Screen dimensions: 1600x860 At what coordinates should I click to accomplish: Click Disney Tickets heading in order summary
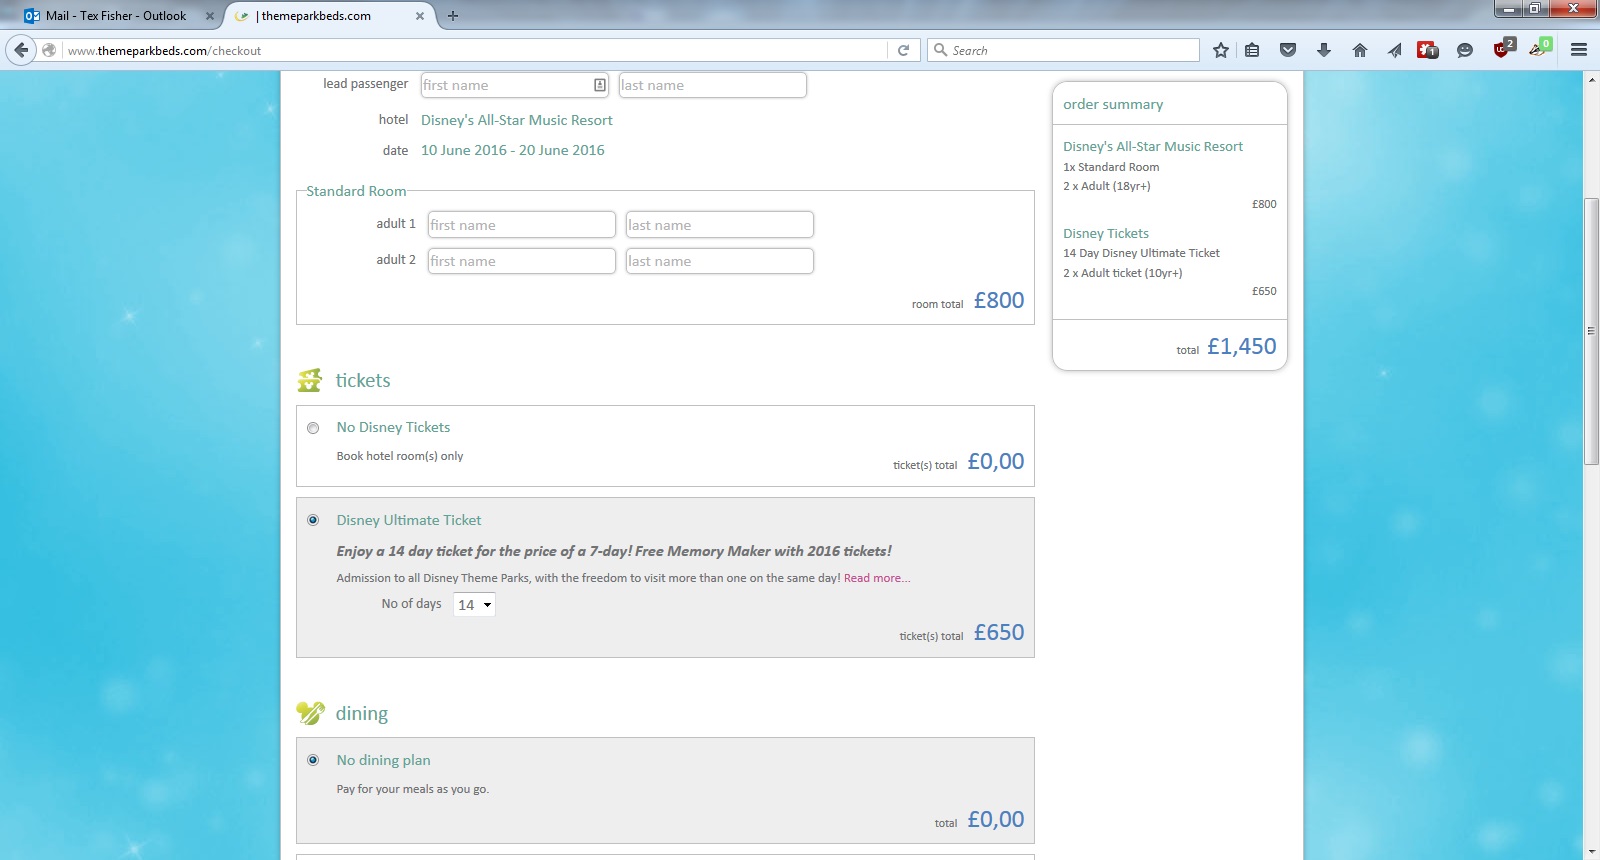(x=1106, y=233)
